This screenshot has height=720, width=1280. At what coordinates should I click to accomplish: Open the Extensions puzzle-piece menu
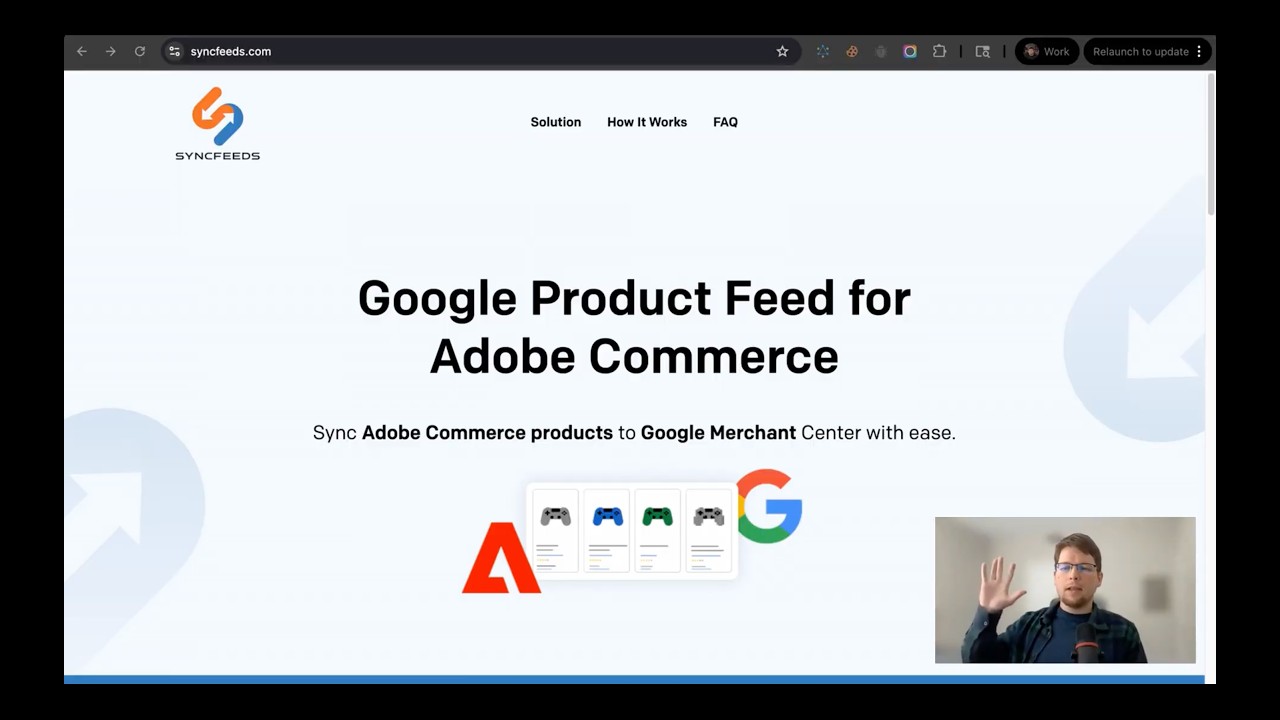(x=939, y=52)
